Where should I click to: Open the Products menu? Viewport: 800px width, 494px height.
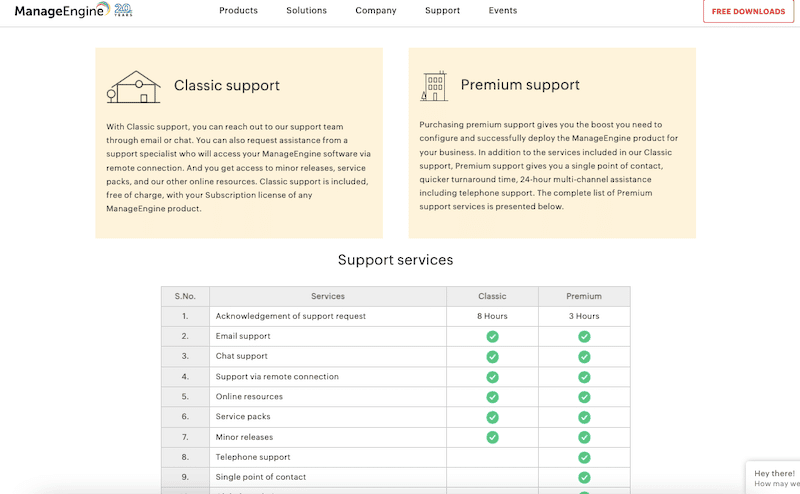click(x=238, y=10)
